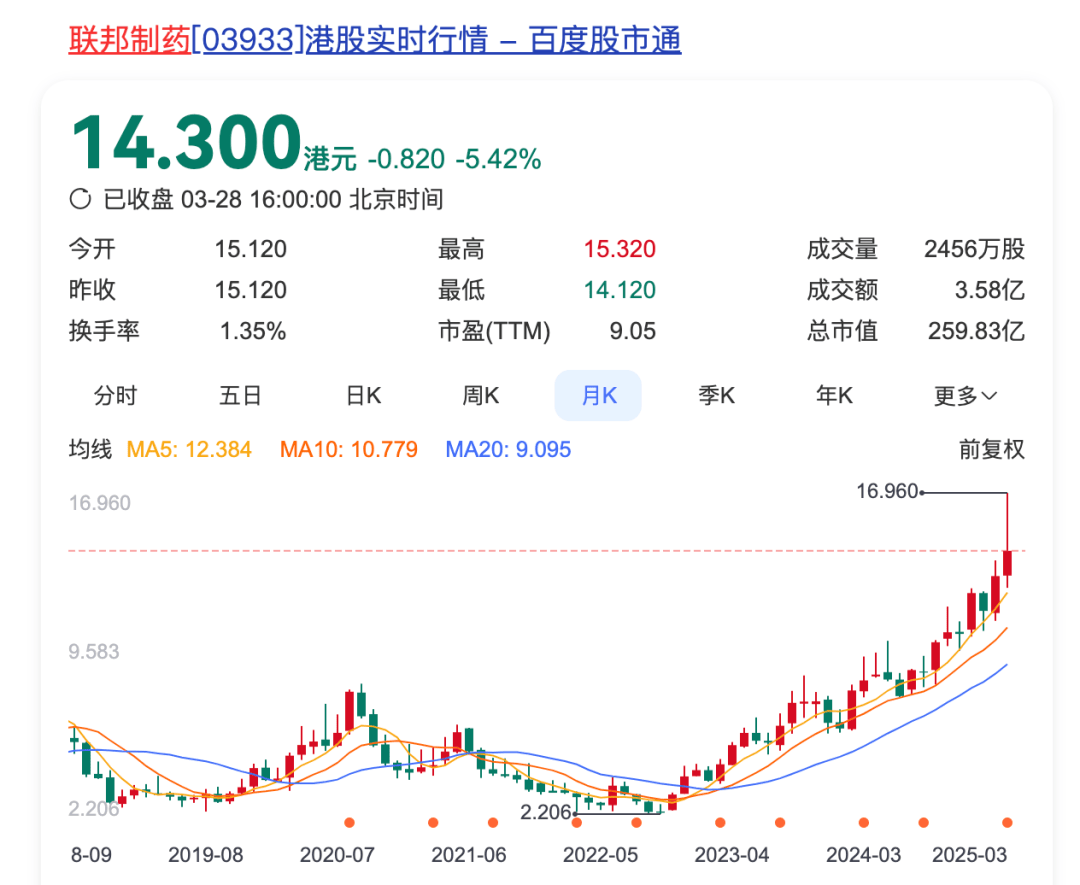Click the 成交量 value 2456万股
This screenshot has width=1080, height=885.
(975, 249)
